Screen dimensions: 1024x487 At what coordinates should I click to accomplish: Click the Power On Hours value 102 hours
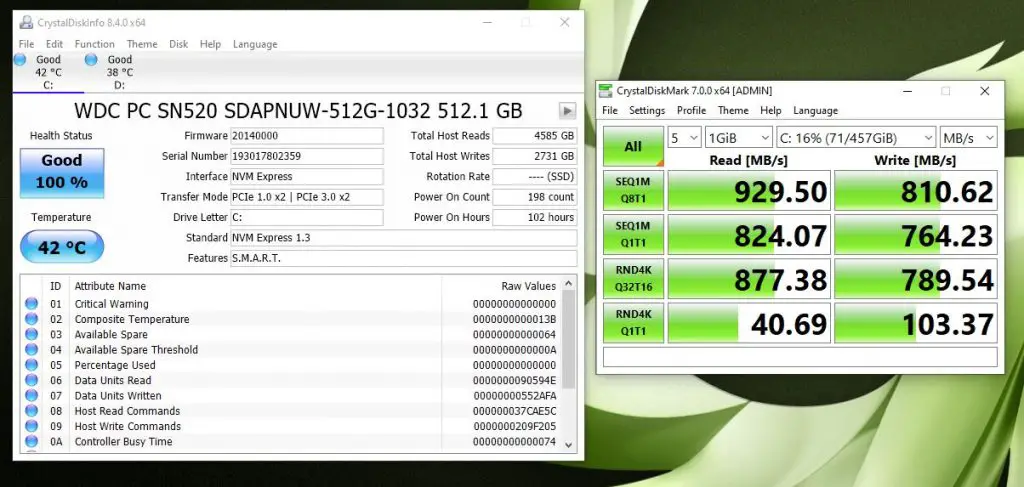click(534, 217)
